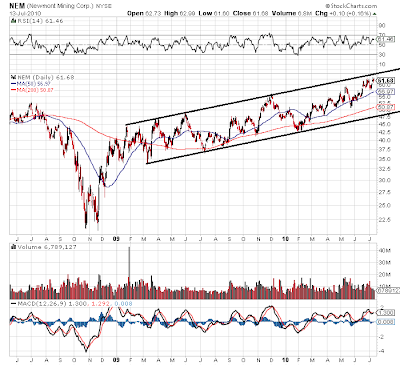
Task: Click the 10 year label under MACD panel
Action: pyautogui.click(x=286, y=360)
